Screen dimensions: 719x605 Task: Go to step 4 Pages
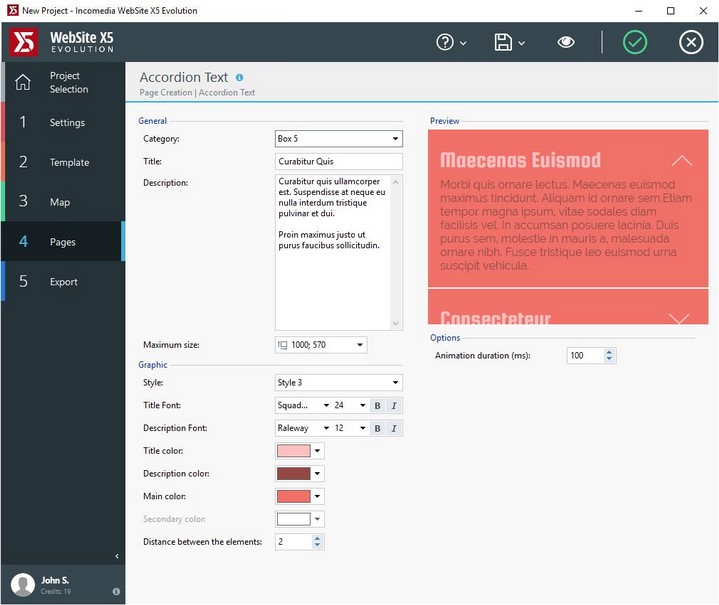click(x=63, y=241)
